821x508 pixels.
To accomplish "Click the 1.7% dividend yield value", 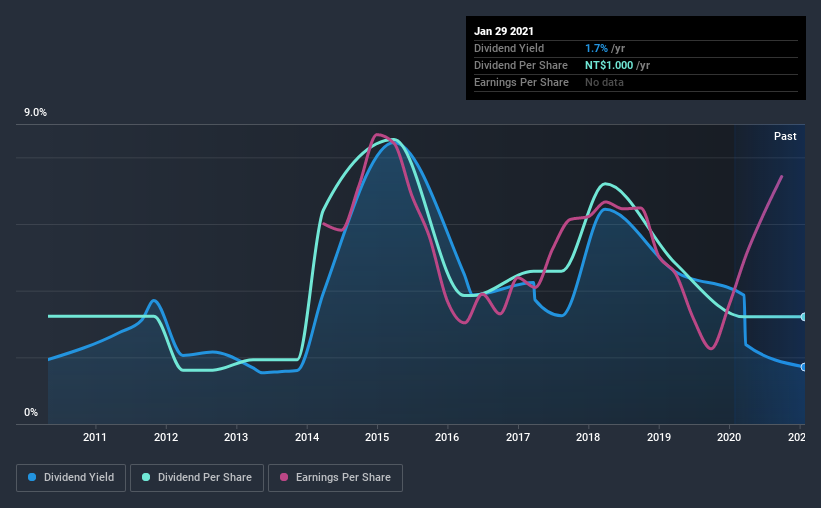I will (x=596, y=48).
